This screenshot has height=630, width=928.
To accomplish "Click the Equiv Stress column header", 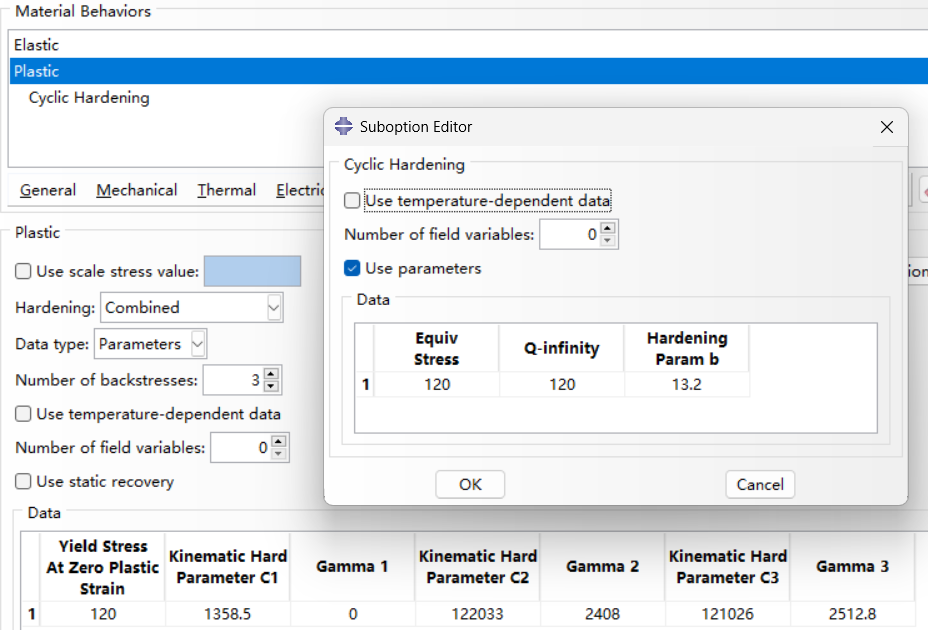I will click(437, 348).
